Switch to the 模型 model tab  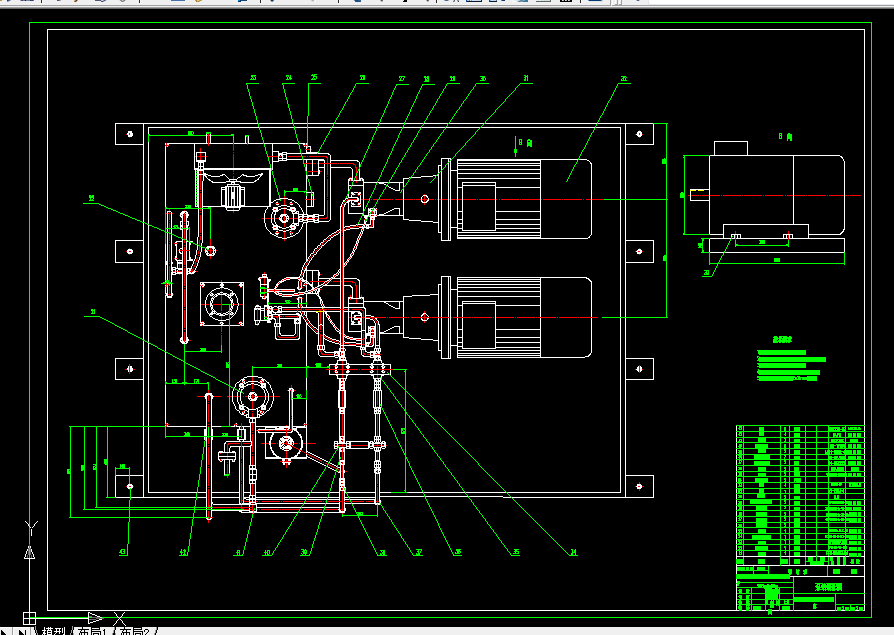[x=54, y=631]
